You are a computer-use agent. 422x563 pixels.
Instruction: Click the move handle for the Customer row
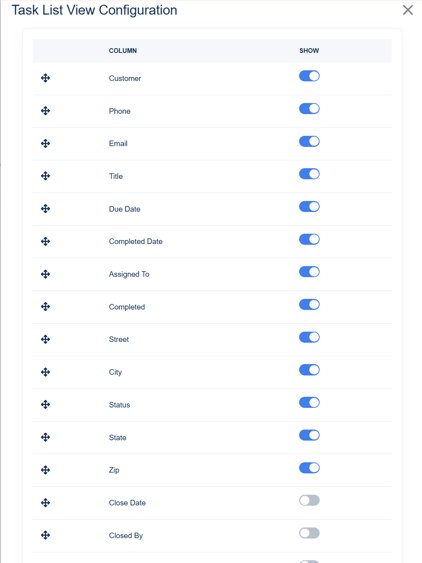(x=45, y=78)
